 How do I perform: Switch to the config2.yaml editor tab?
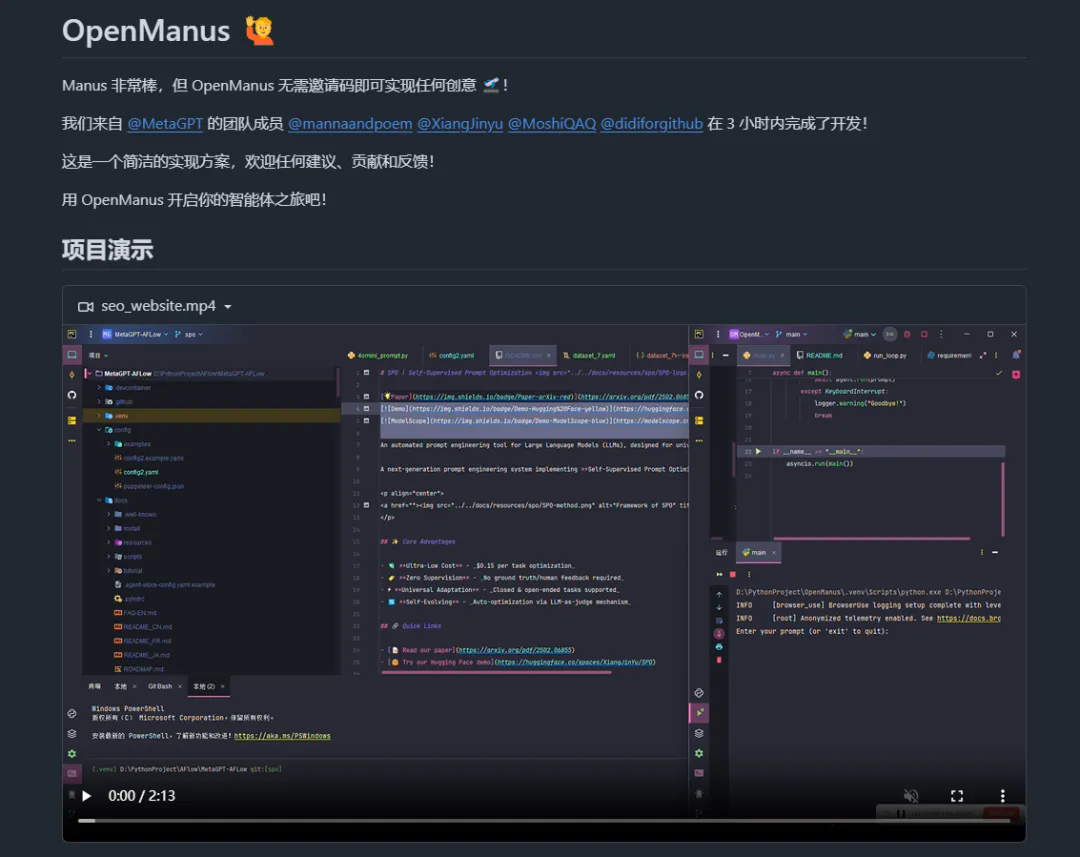(449, 355)
